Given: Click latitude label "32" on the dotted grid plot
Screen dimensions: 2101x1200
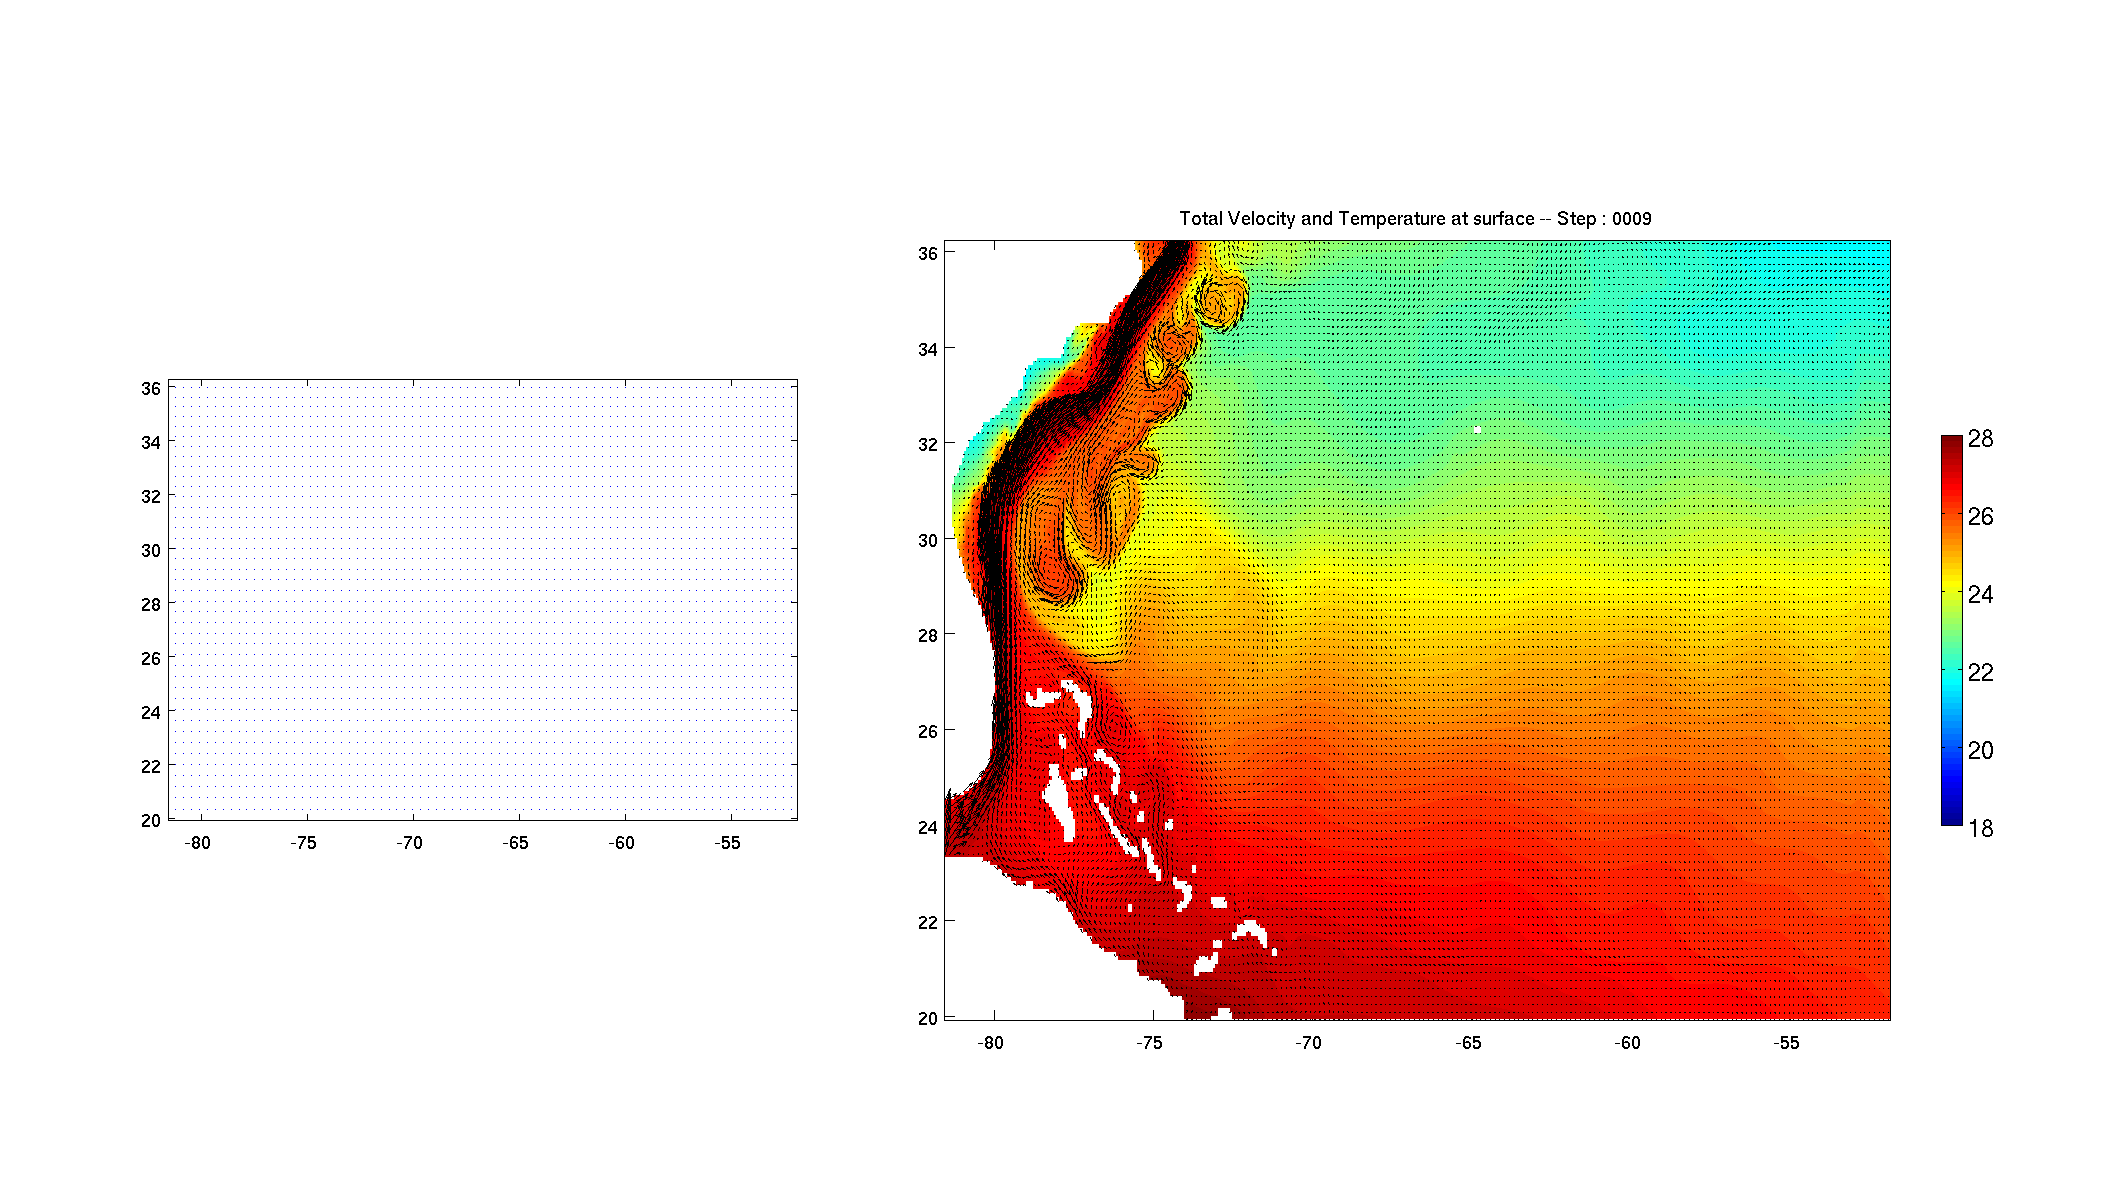Looking at the screenshot, I should pyautogui.click(x=151, y=497).
